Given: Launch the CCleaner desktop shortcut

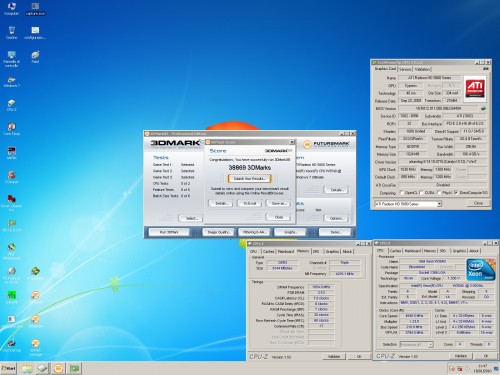Looking at the screenshot, I should coord(11,177).
